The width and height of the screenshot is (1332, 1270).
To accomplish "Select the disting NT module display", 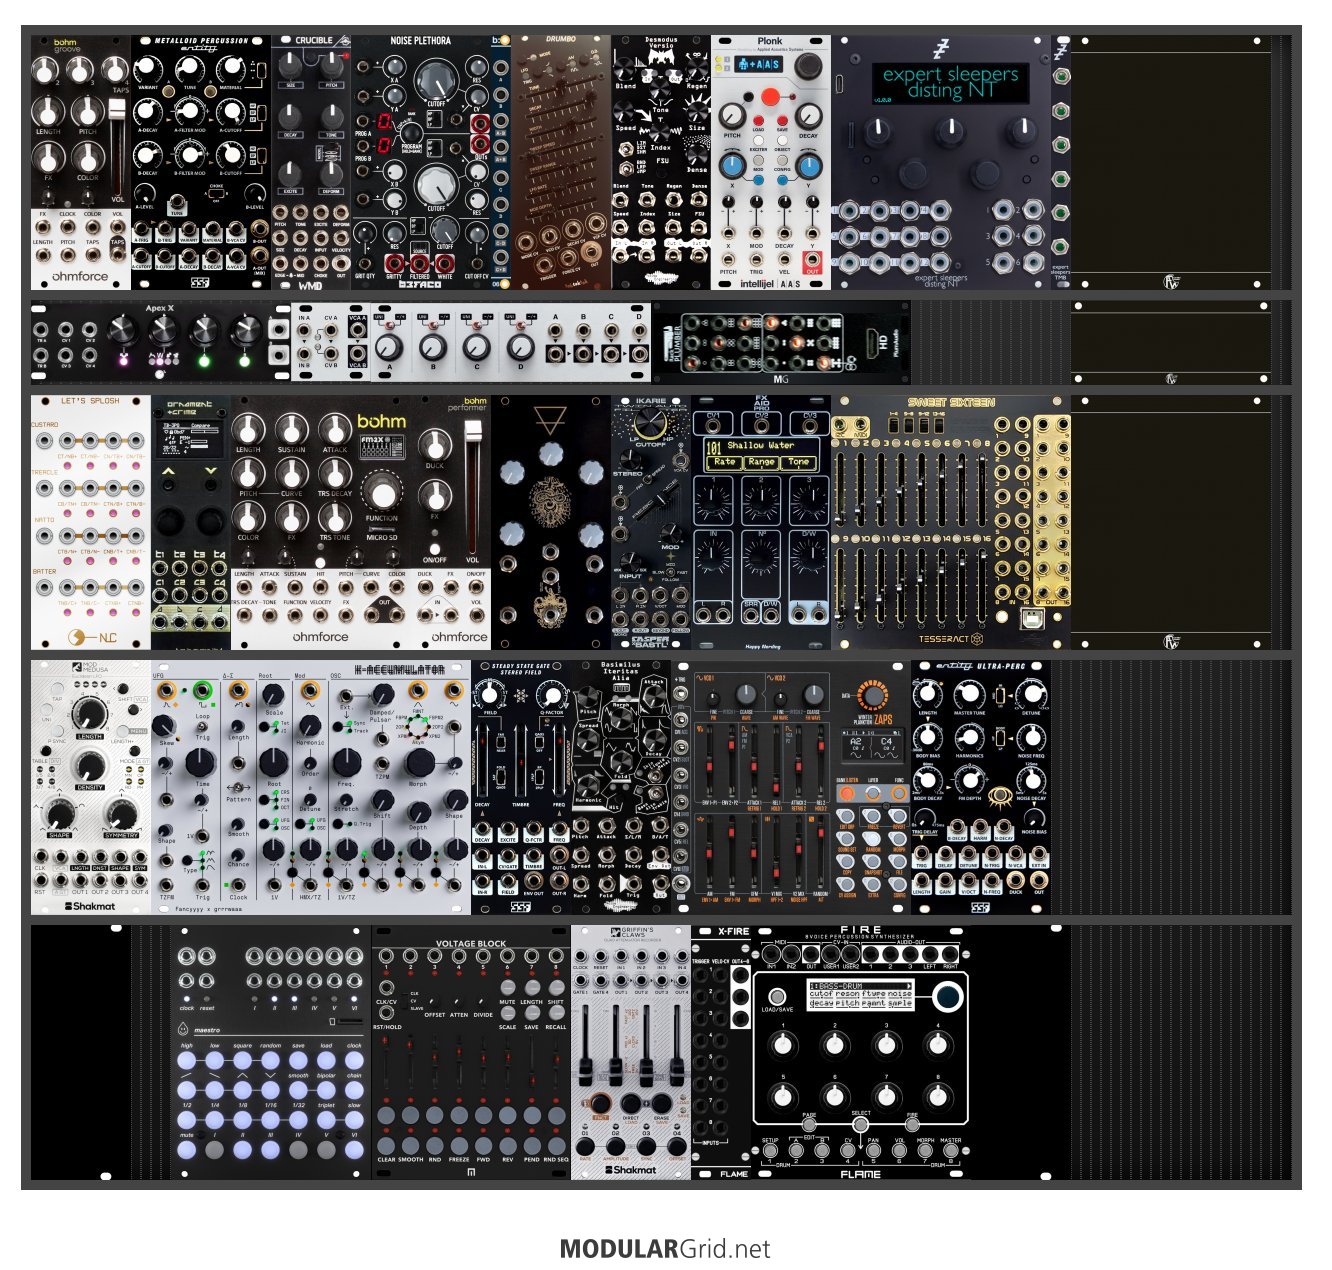I will [950, 82].
